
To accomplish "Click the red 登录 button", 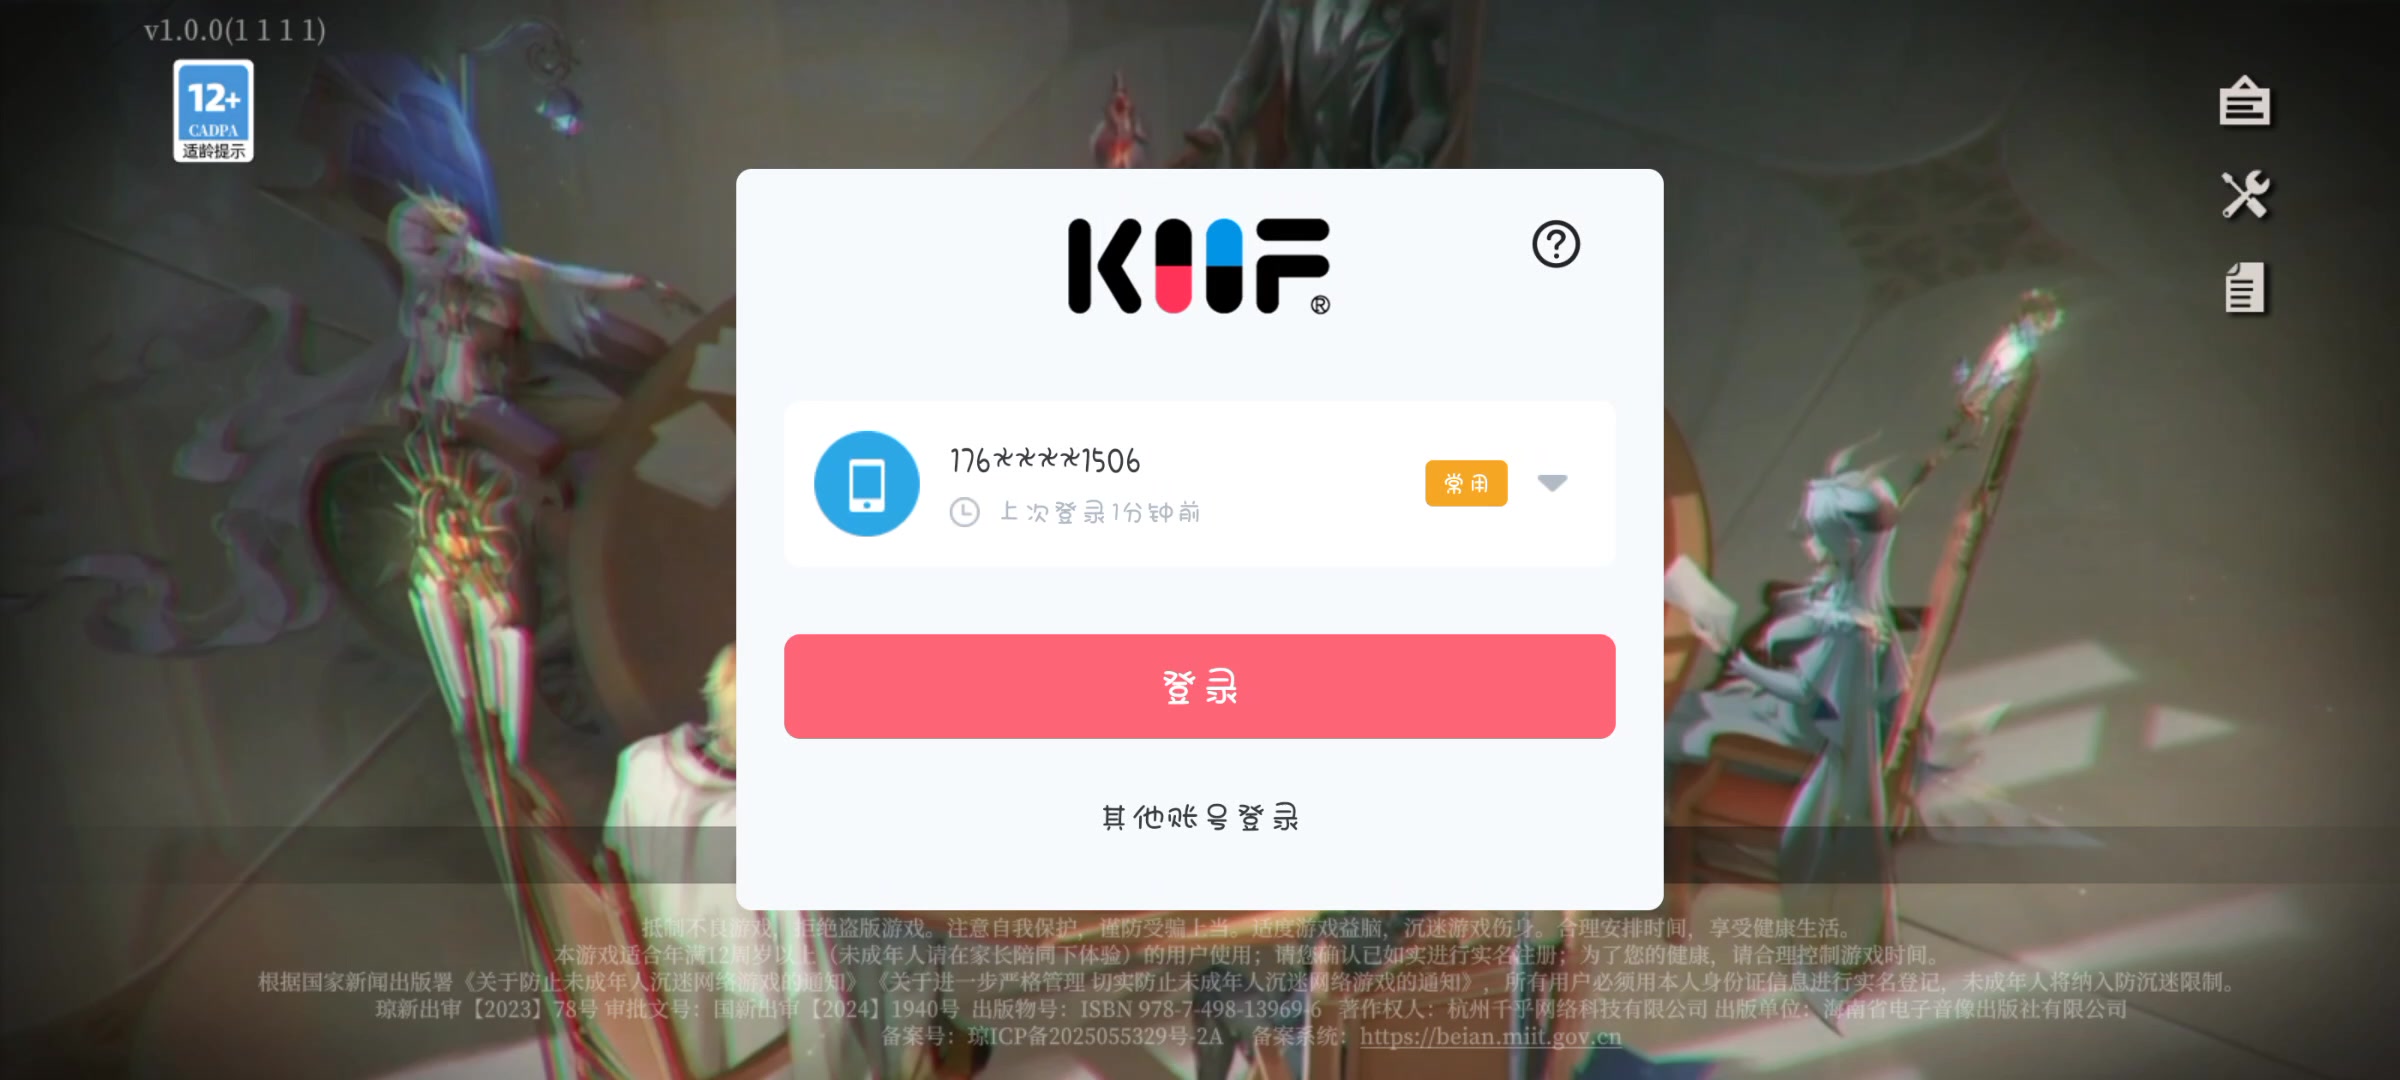I will tap(1199, 687).
